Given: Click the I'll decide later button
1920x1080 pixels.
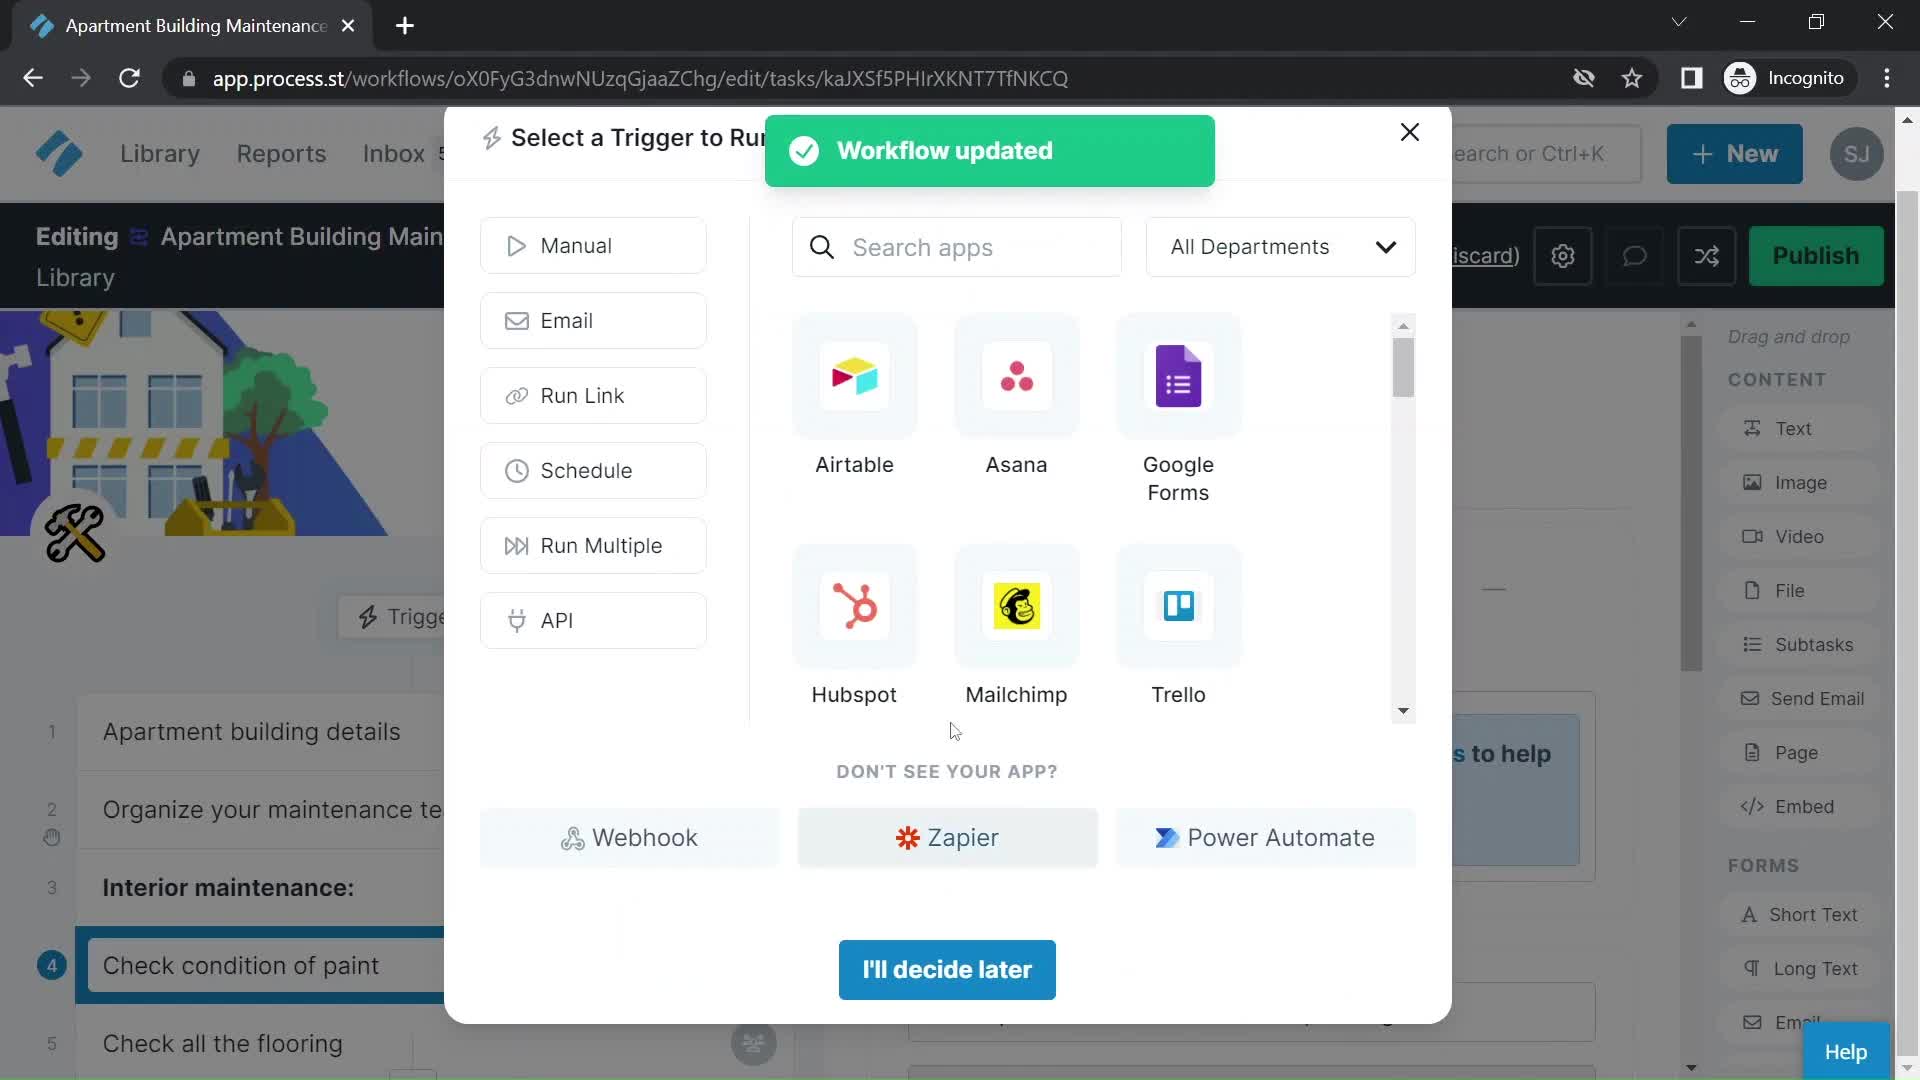Looking at the screenshot, I should coord(947,968).
